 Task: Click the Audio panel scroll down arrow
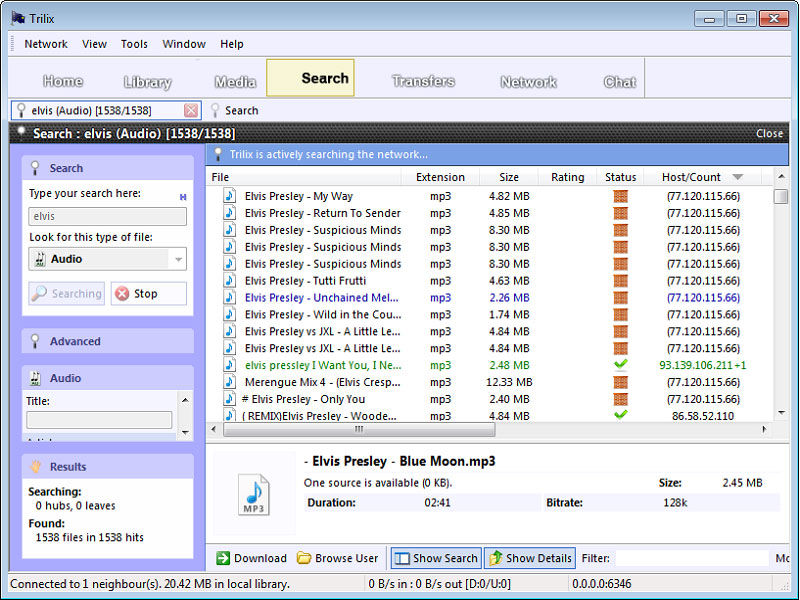(x=185, y=433)
